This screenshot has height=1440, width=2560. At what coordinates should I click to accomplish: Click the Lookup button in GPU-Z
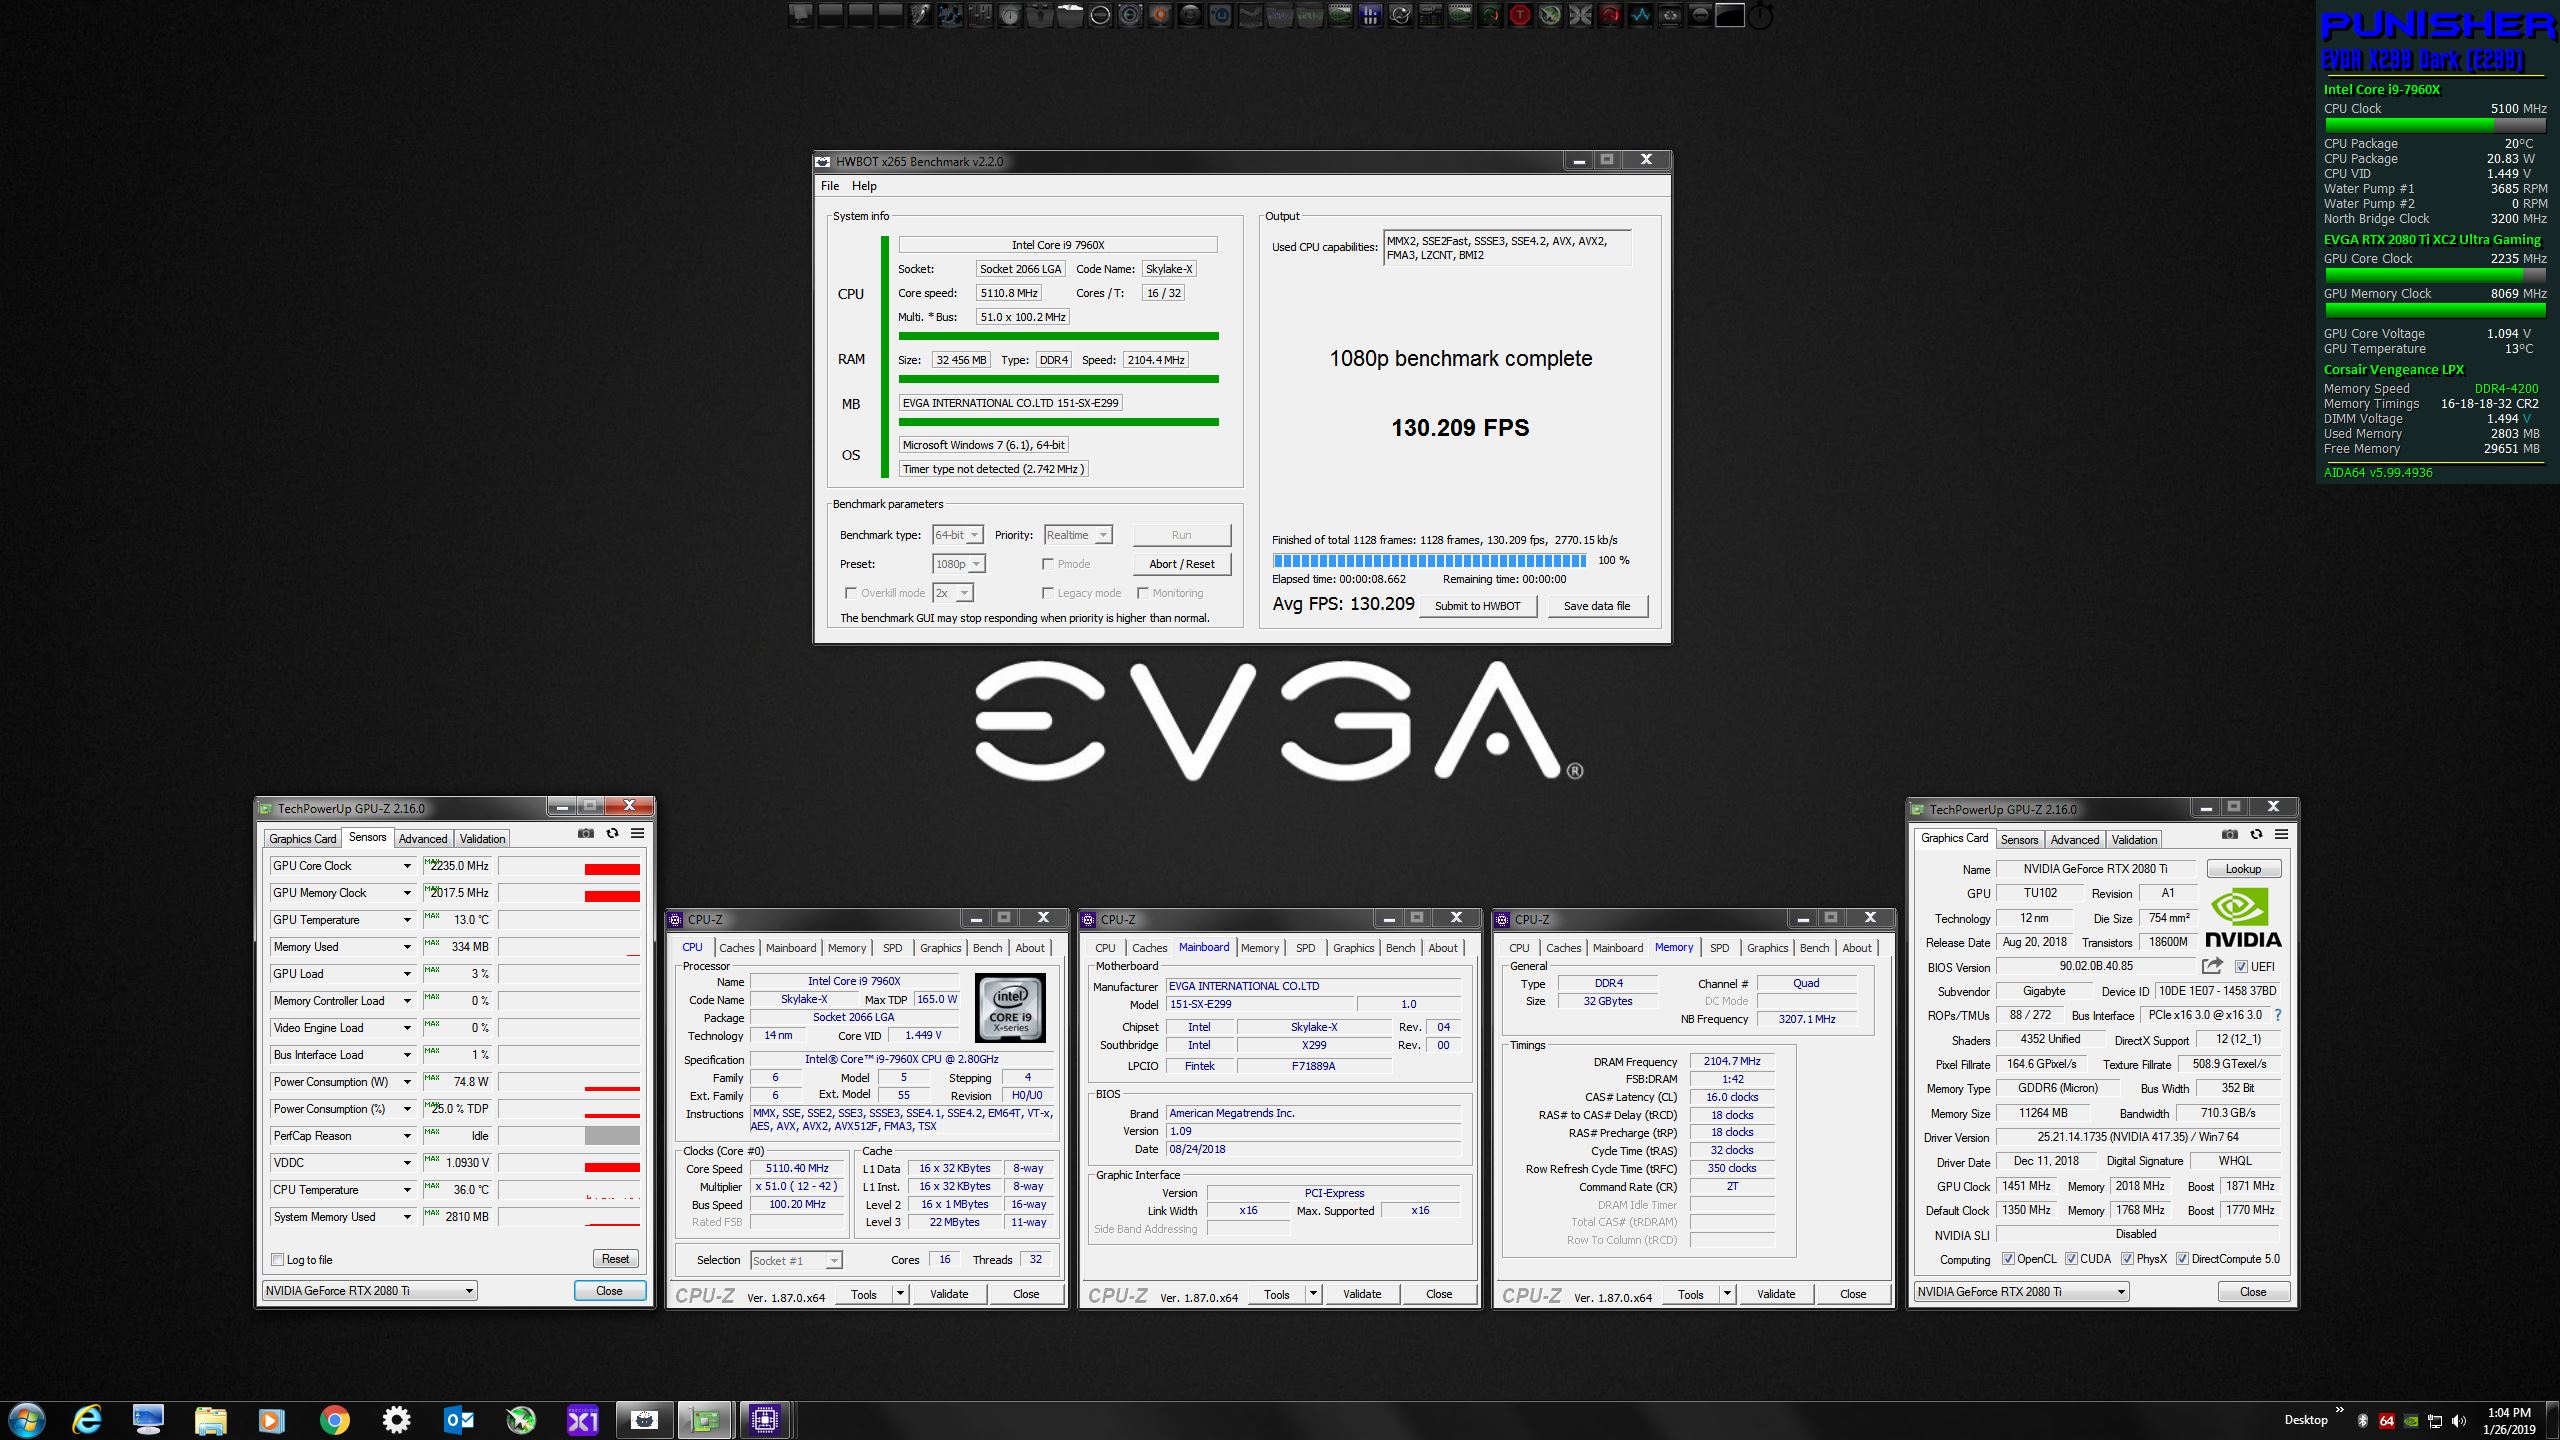[x=2243, y=869]
